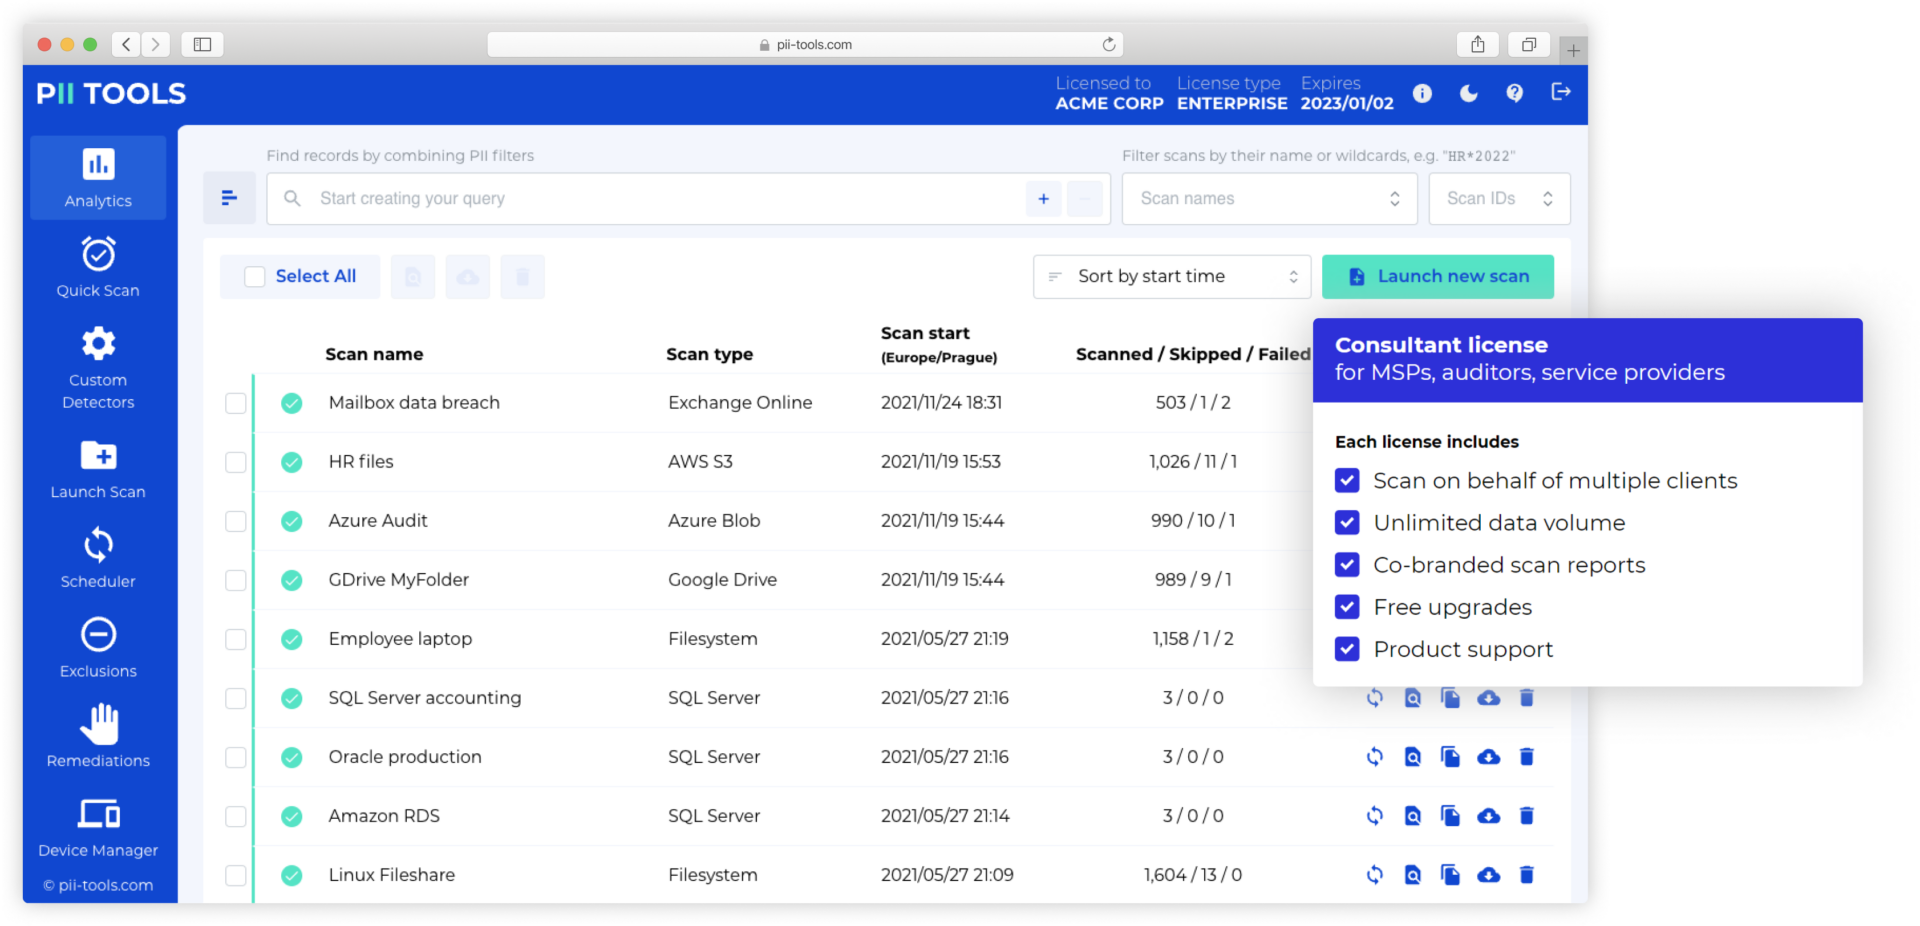Reload the page in Safari
This screenshot has width=1920, height=926.
[x=1109, y=44]
